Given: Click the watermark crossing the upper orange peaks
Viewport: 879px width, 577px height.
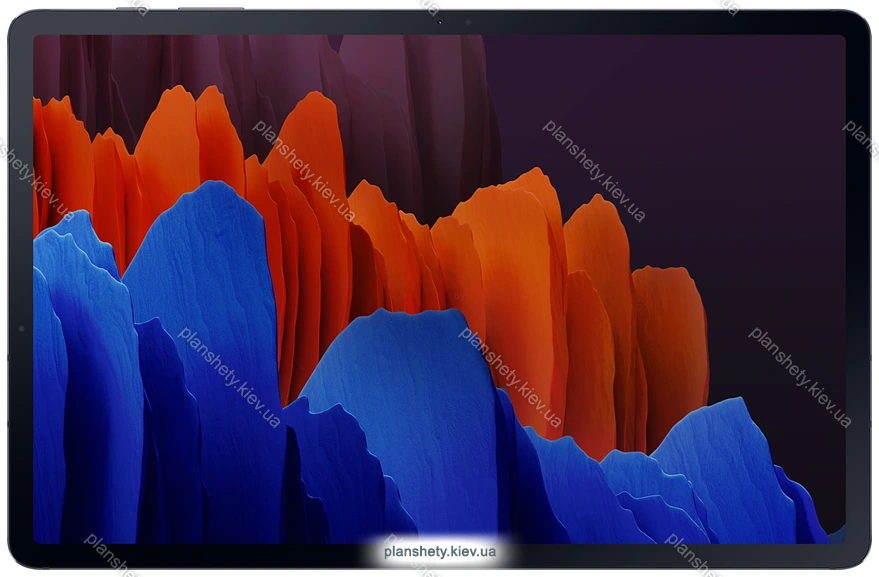Looking at the screenshot, I should coord(303,170).
